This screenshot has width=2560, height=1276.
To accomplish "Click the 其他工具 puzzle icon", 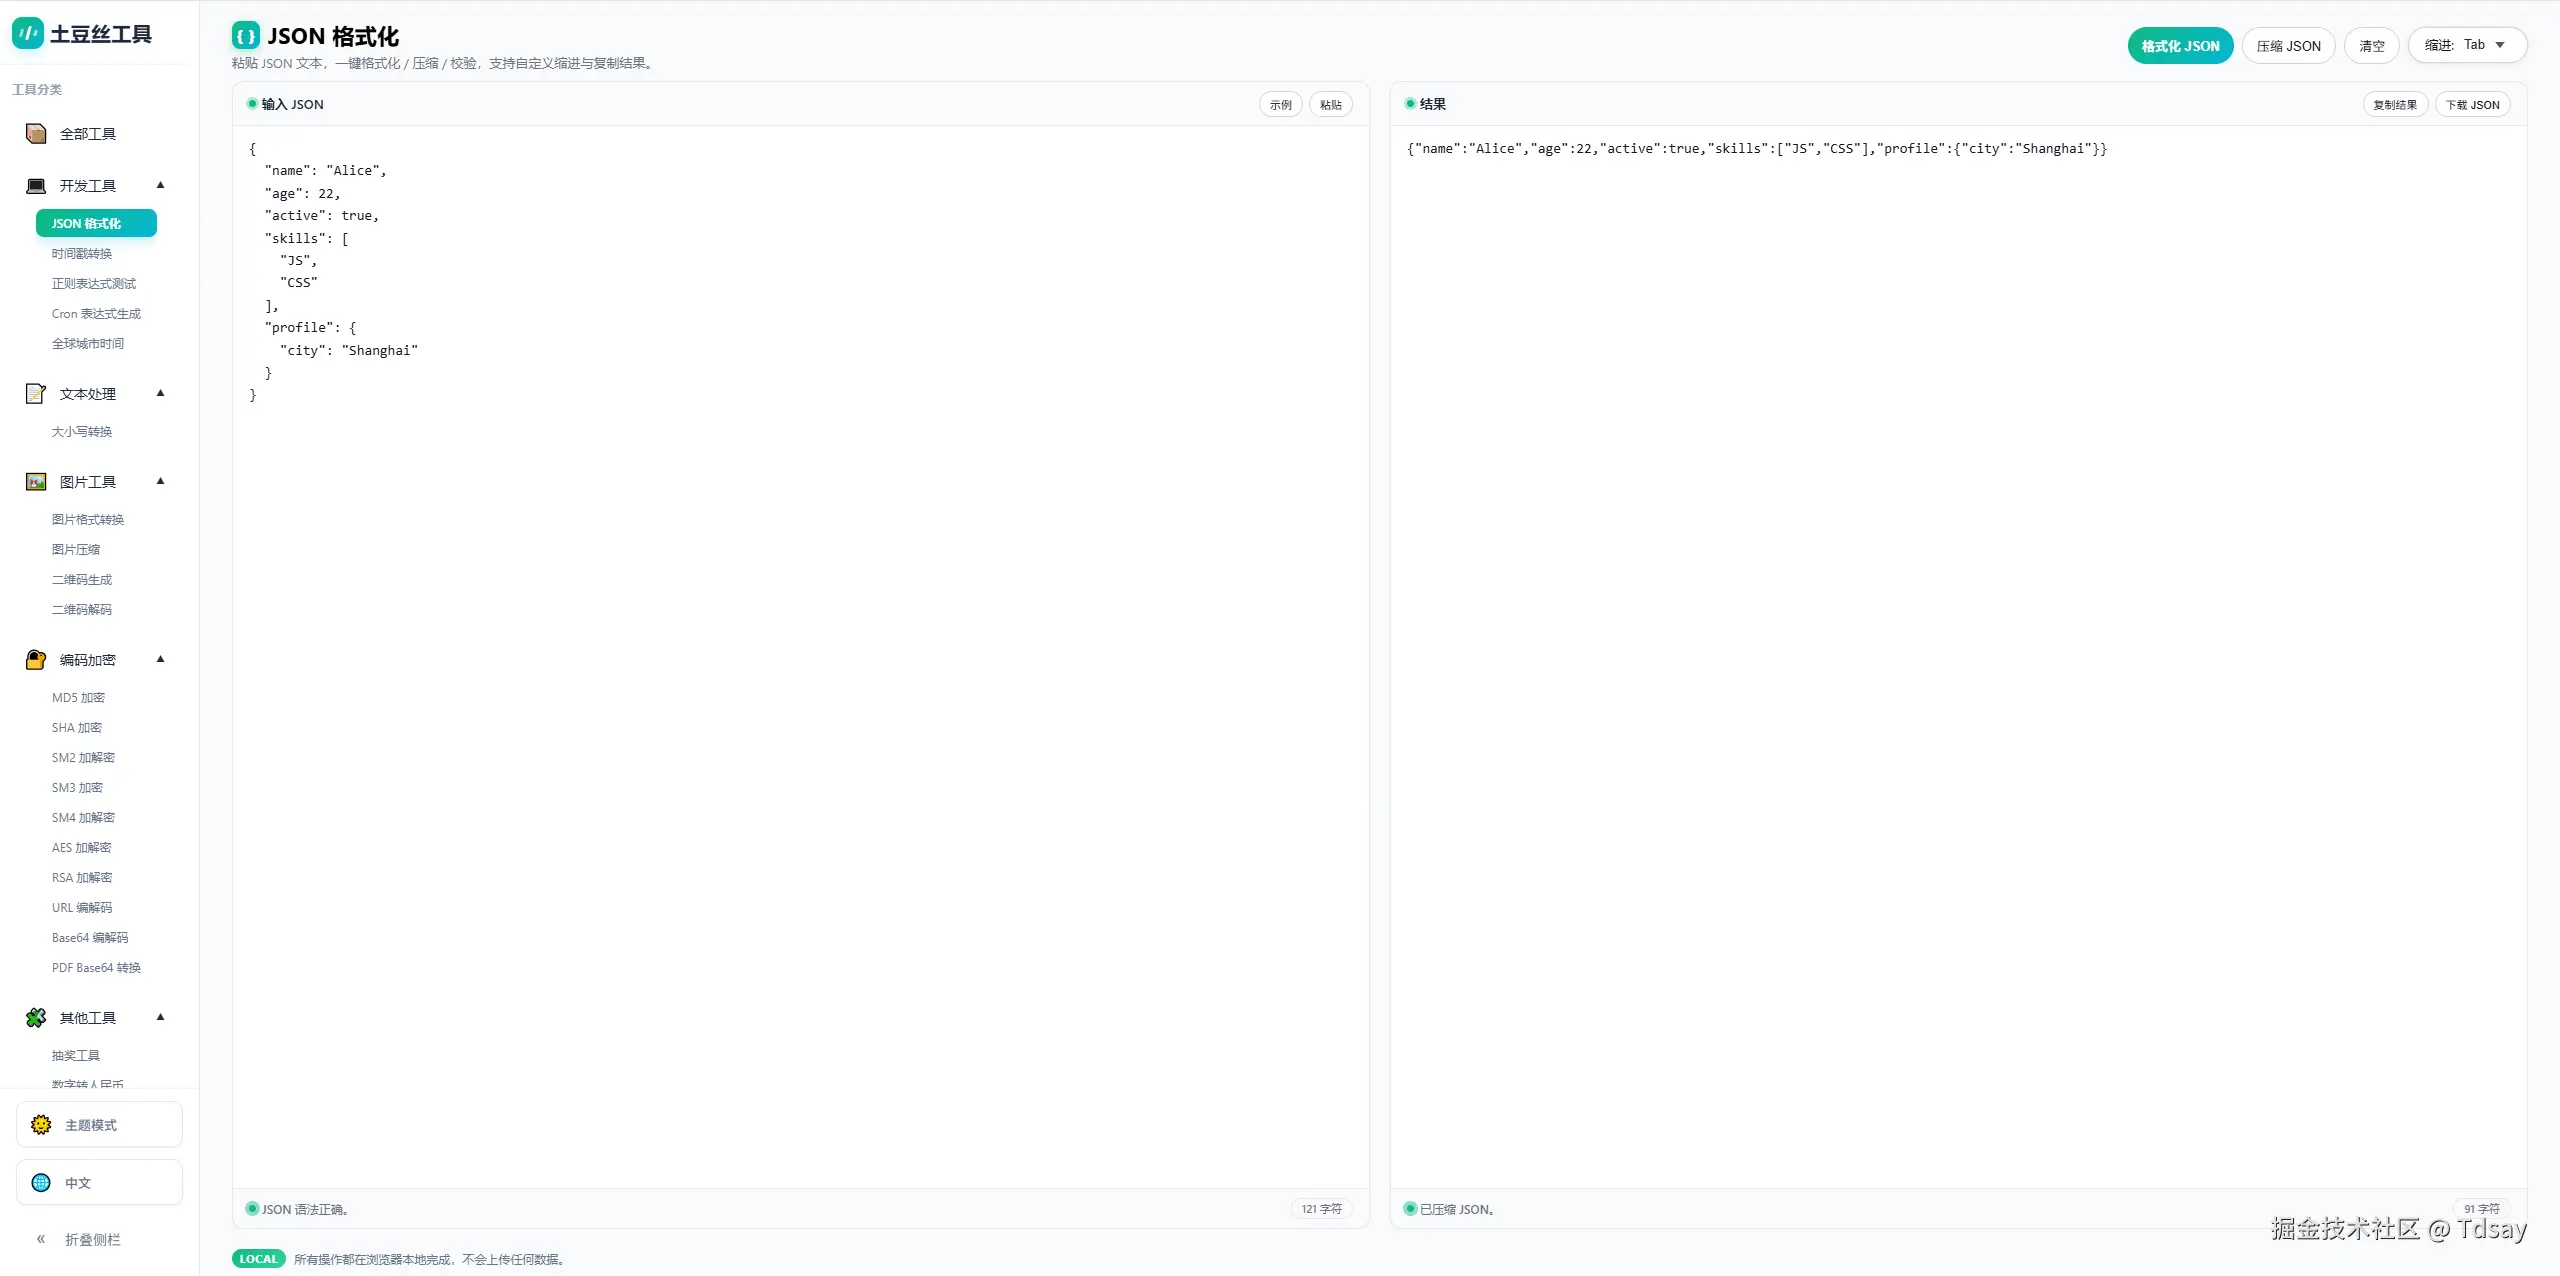I will tap(36, 1018).
